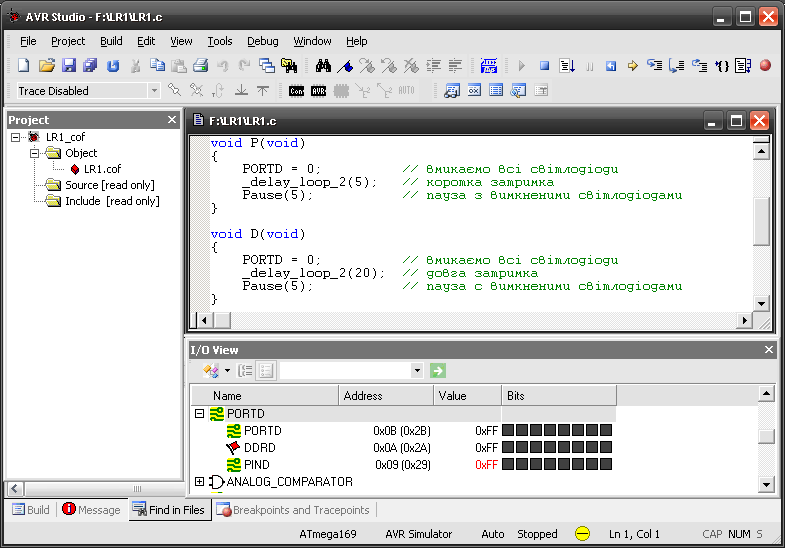This screenshot has height=548, width=785.
Task: Click the Run icon with down arrow
Action: pyautogui.click(x=567, y=66)
